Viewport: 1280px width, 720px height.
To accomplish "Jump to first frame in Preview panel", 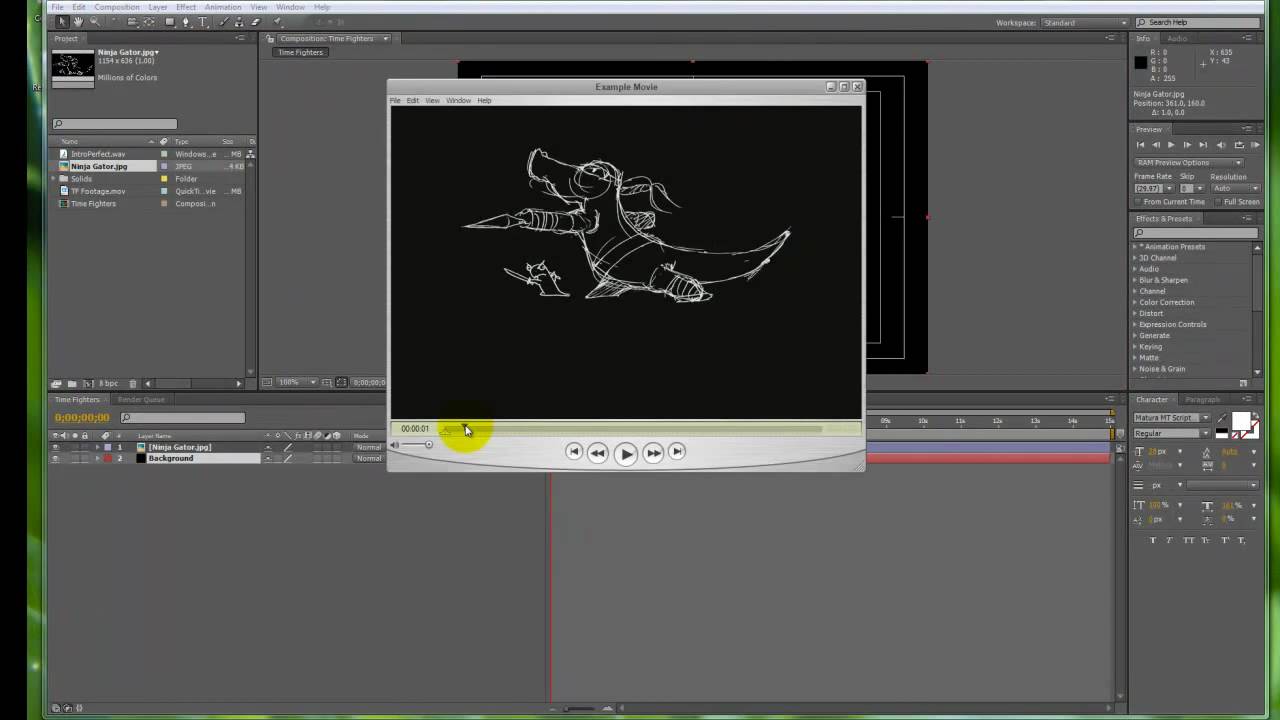I will click(x=1140, y=145).
